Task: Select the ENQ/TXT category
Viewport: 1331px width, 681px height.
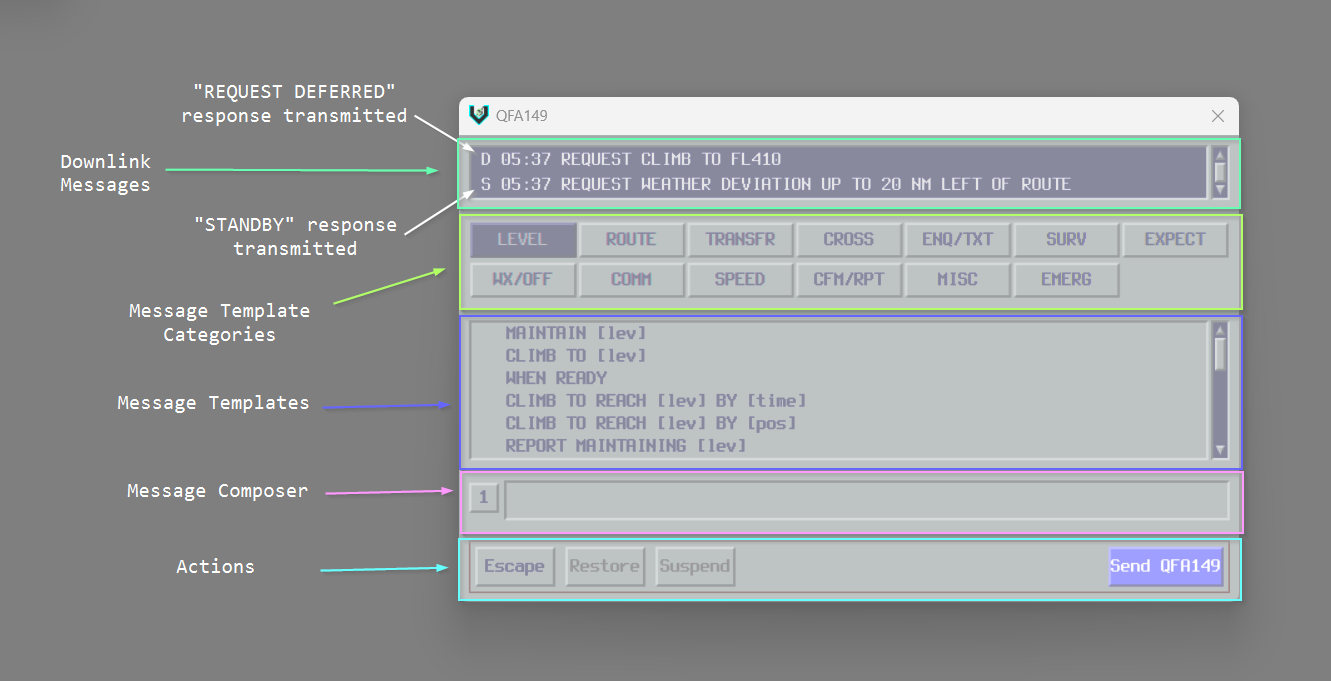Action: tap(958, 239)
